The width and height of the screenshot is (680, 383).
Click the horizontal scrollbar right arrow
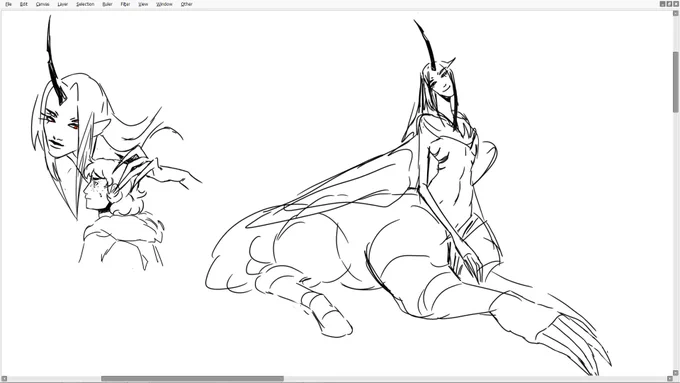pos(670,379)
